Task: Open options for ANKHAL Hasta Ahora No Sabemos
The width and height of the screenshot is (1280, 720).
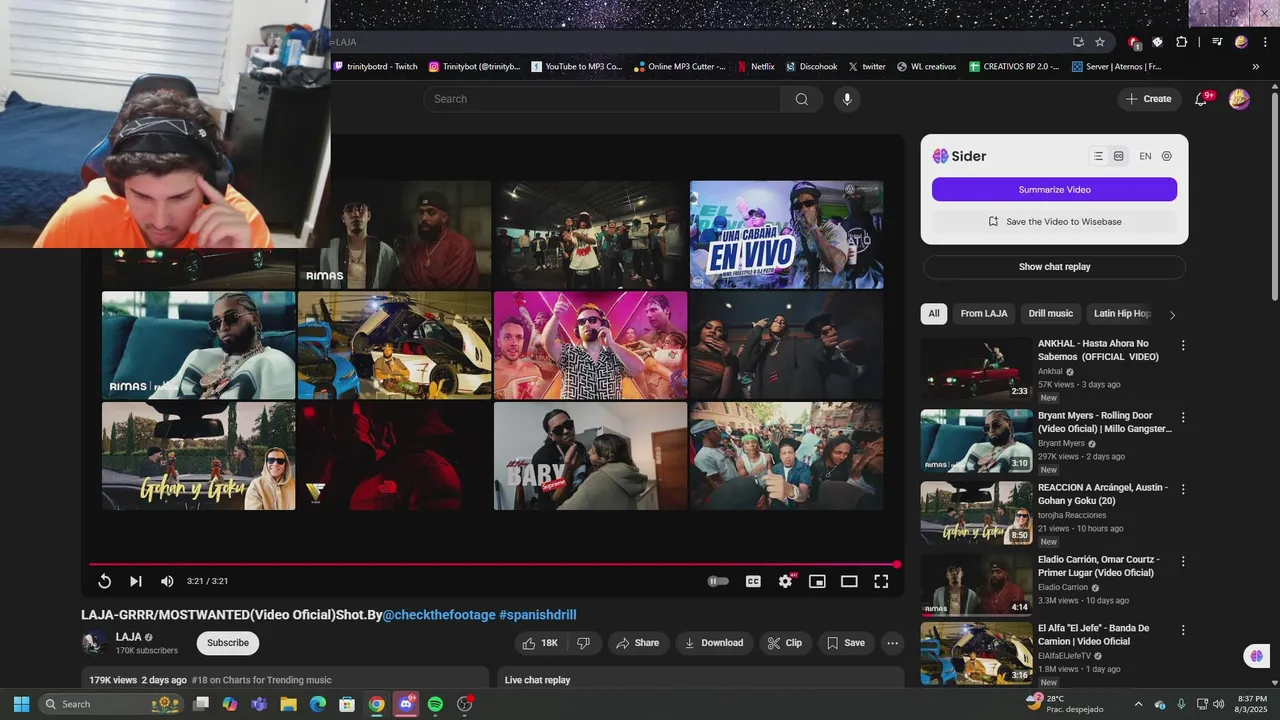Action: (x=1183, y=345)
